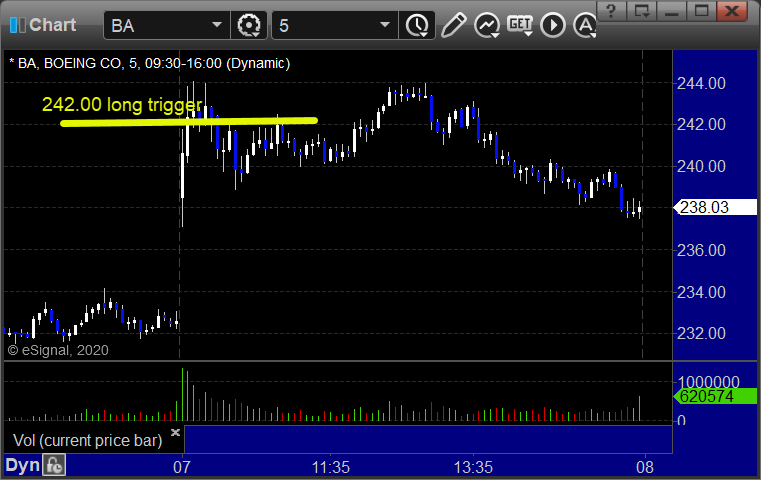761x480 pixels.
Task: Click the 244.00 price axis label
Action: pyautogui.click(x=701, y=83)
